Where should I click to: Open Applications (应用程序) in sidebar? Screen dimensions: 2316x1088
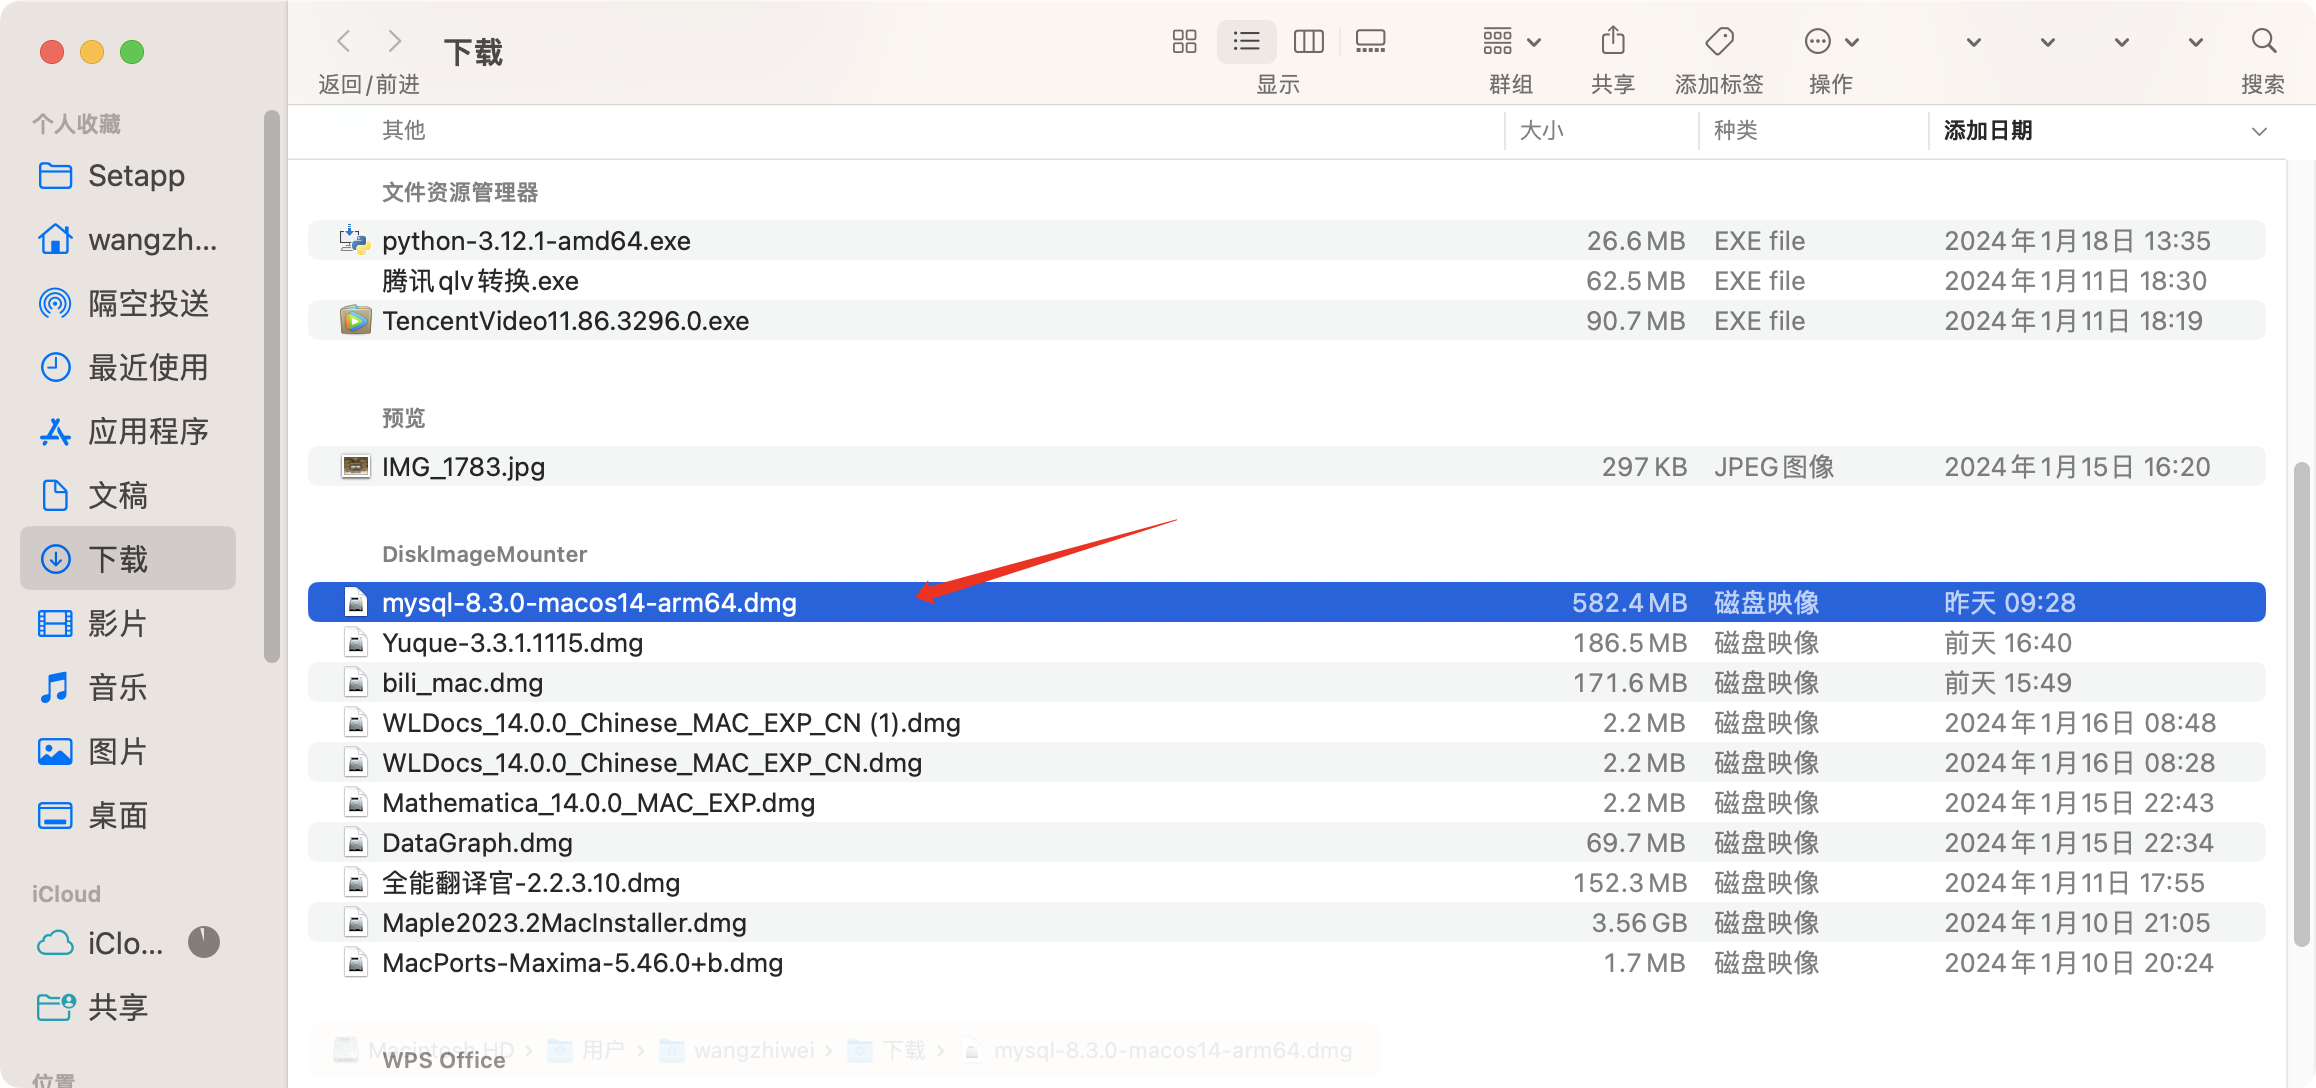[128, 432]
